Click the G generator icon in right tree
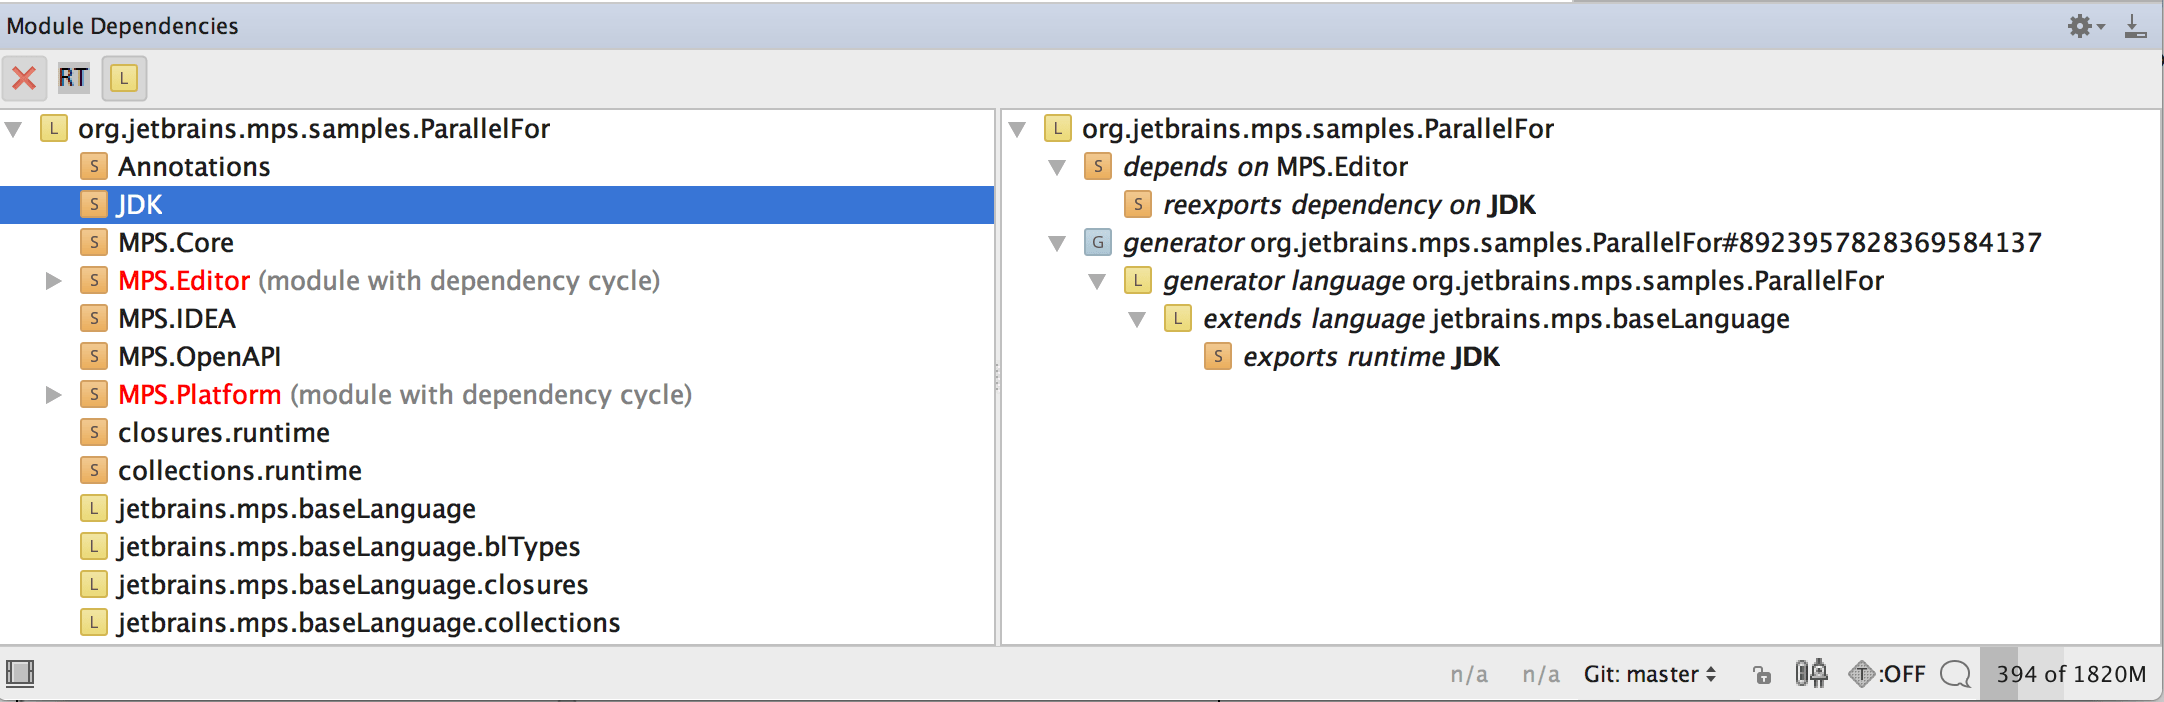This screenshot has width=2164, height=702. [1098, 243]
